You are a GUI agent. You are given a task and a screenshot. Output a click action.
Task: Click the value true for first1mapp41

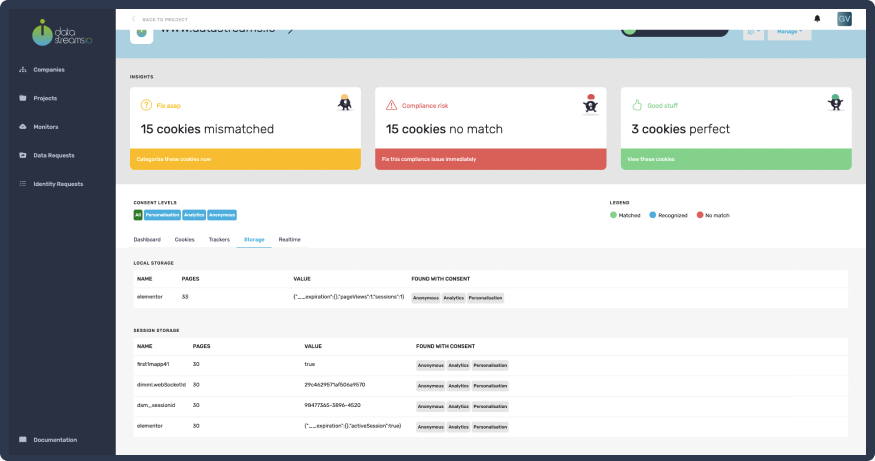pos(310,364)
